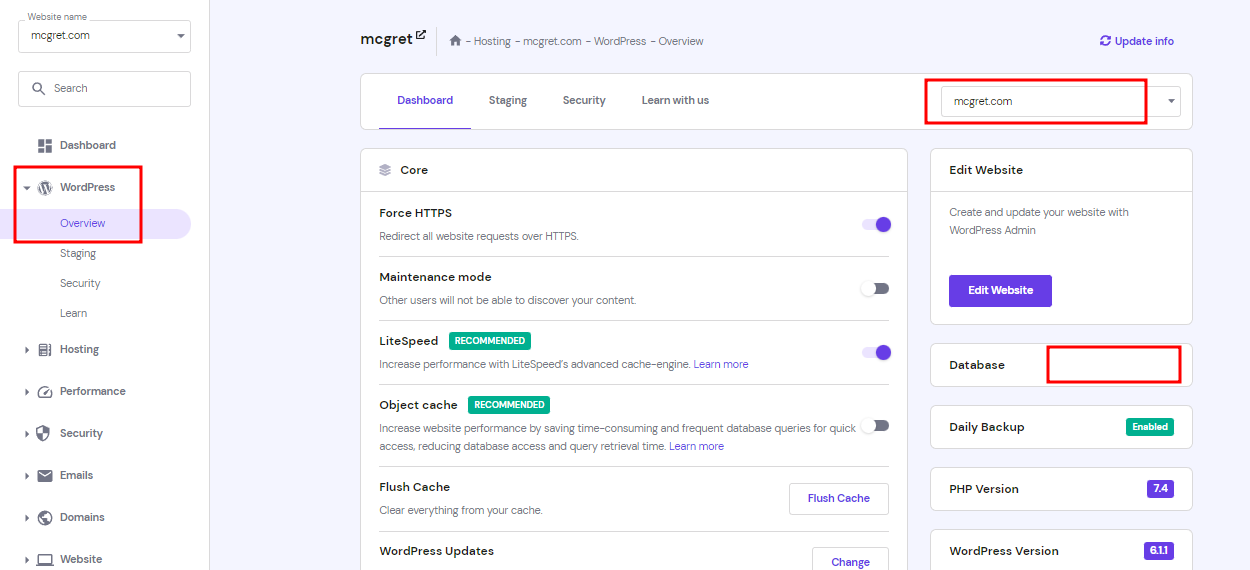The image size is (1250, 570).
Task: Open Learn more link under Object cache
Action: coord(697,446)
